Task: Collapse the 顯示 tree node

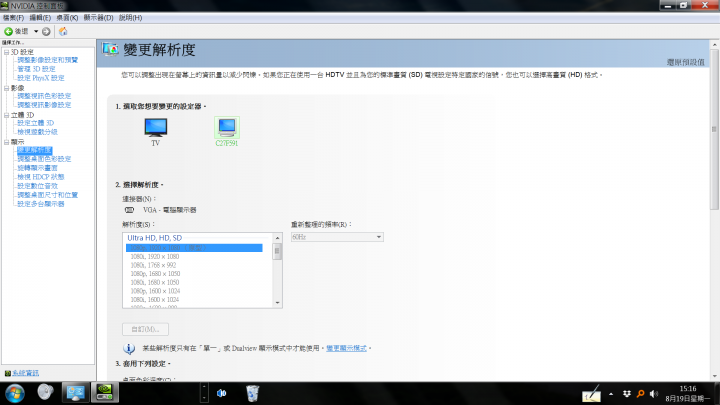Action: (6, 142)
